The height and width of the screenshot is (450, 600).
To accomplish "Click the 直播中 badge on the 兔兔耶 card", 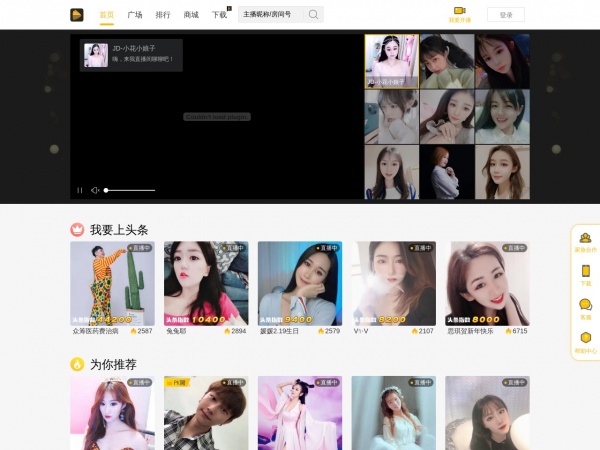I will tap(234, 248).
